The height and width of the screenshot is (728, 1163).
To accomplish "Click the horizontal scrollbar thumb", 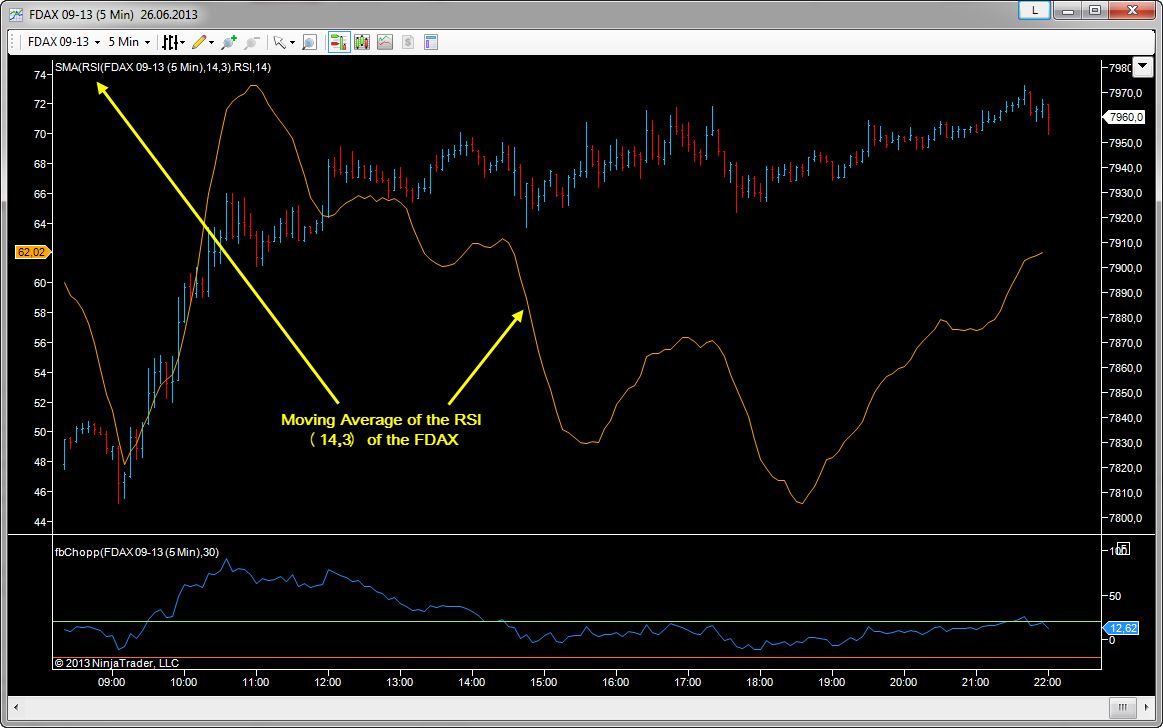I will point(1122,707).
